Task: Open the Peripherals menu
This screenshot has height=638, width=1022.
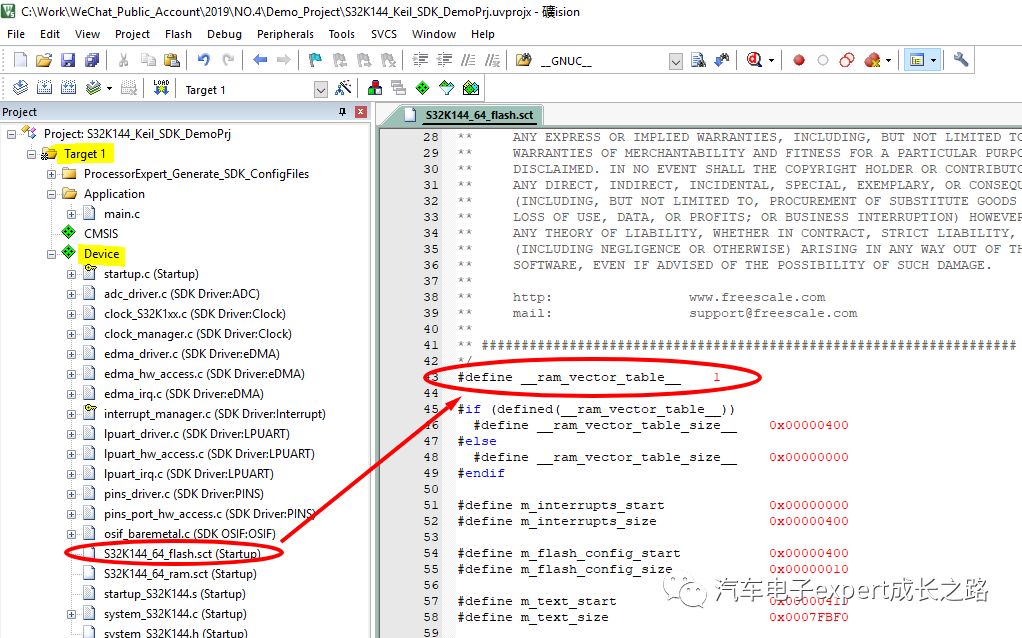Action: pyautogui.click(x=285, y=33)
